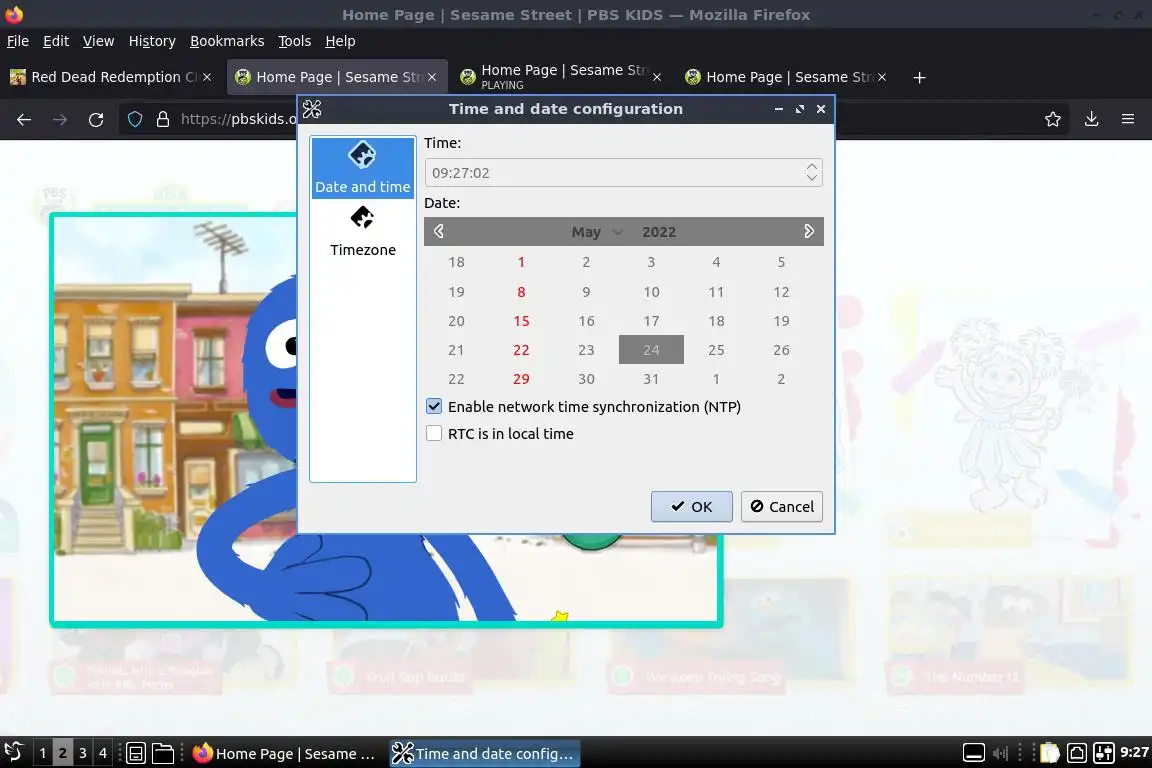Click Firefox back arrow
1152x768 pixels.
[24, 119]
